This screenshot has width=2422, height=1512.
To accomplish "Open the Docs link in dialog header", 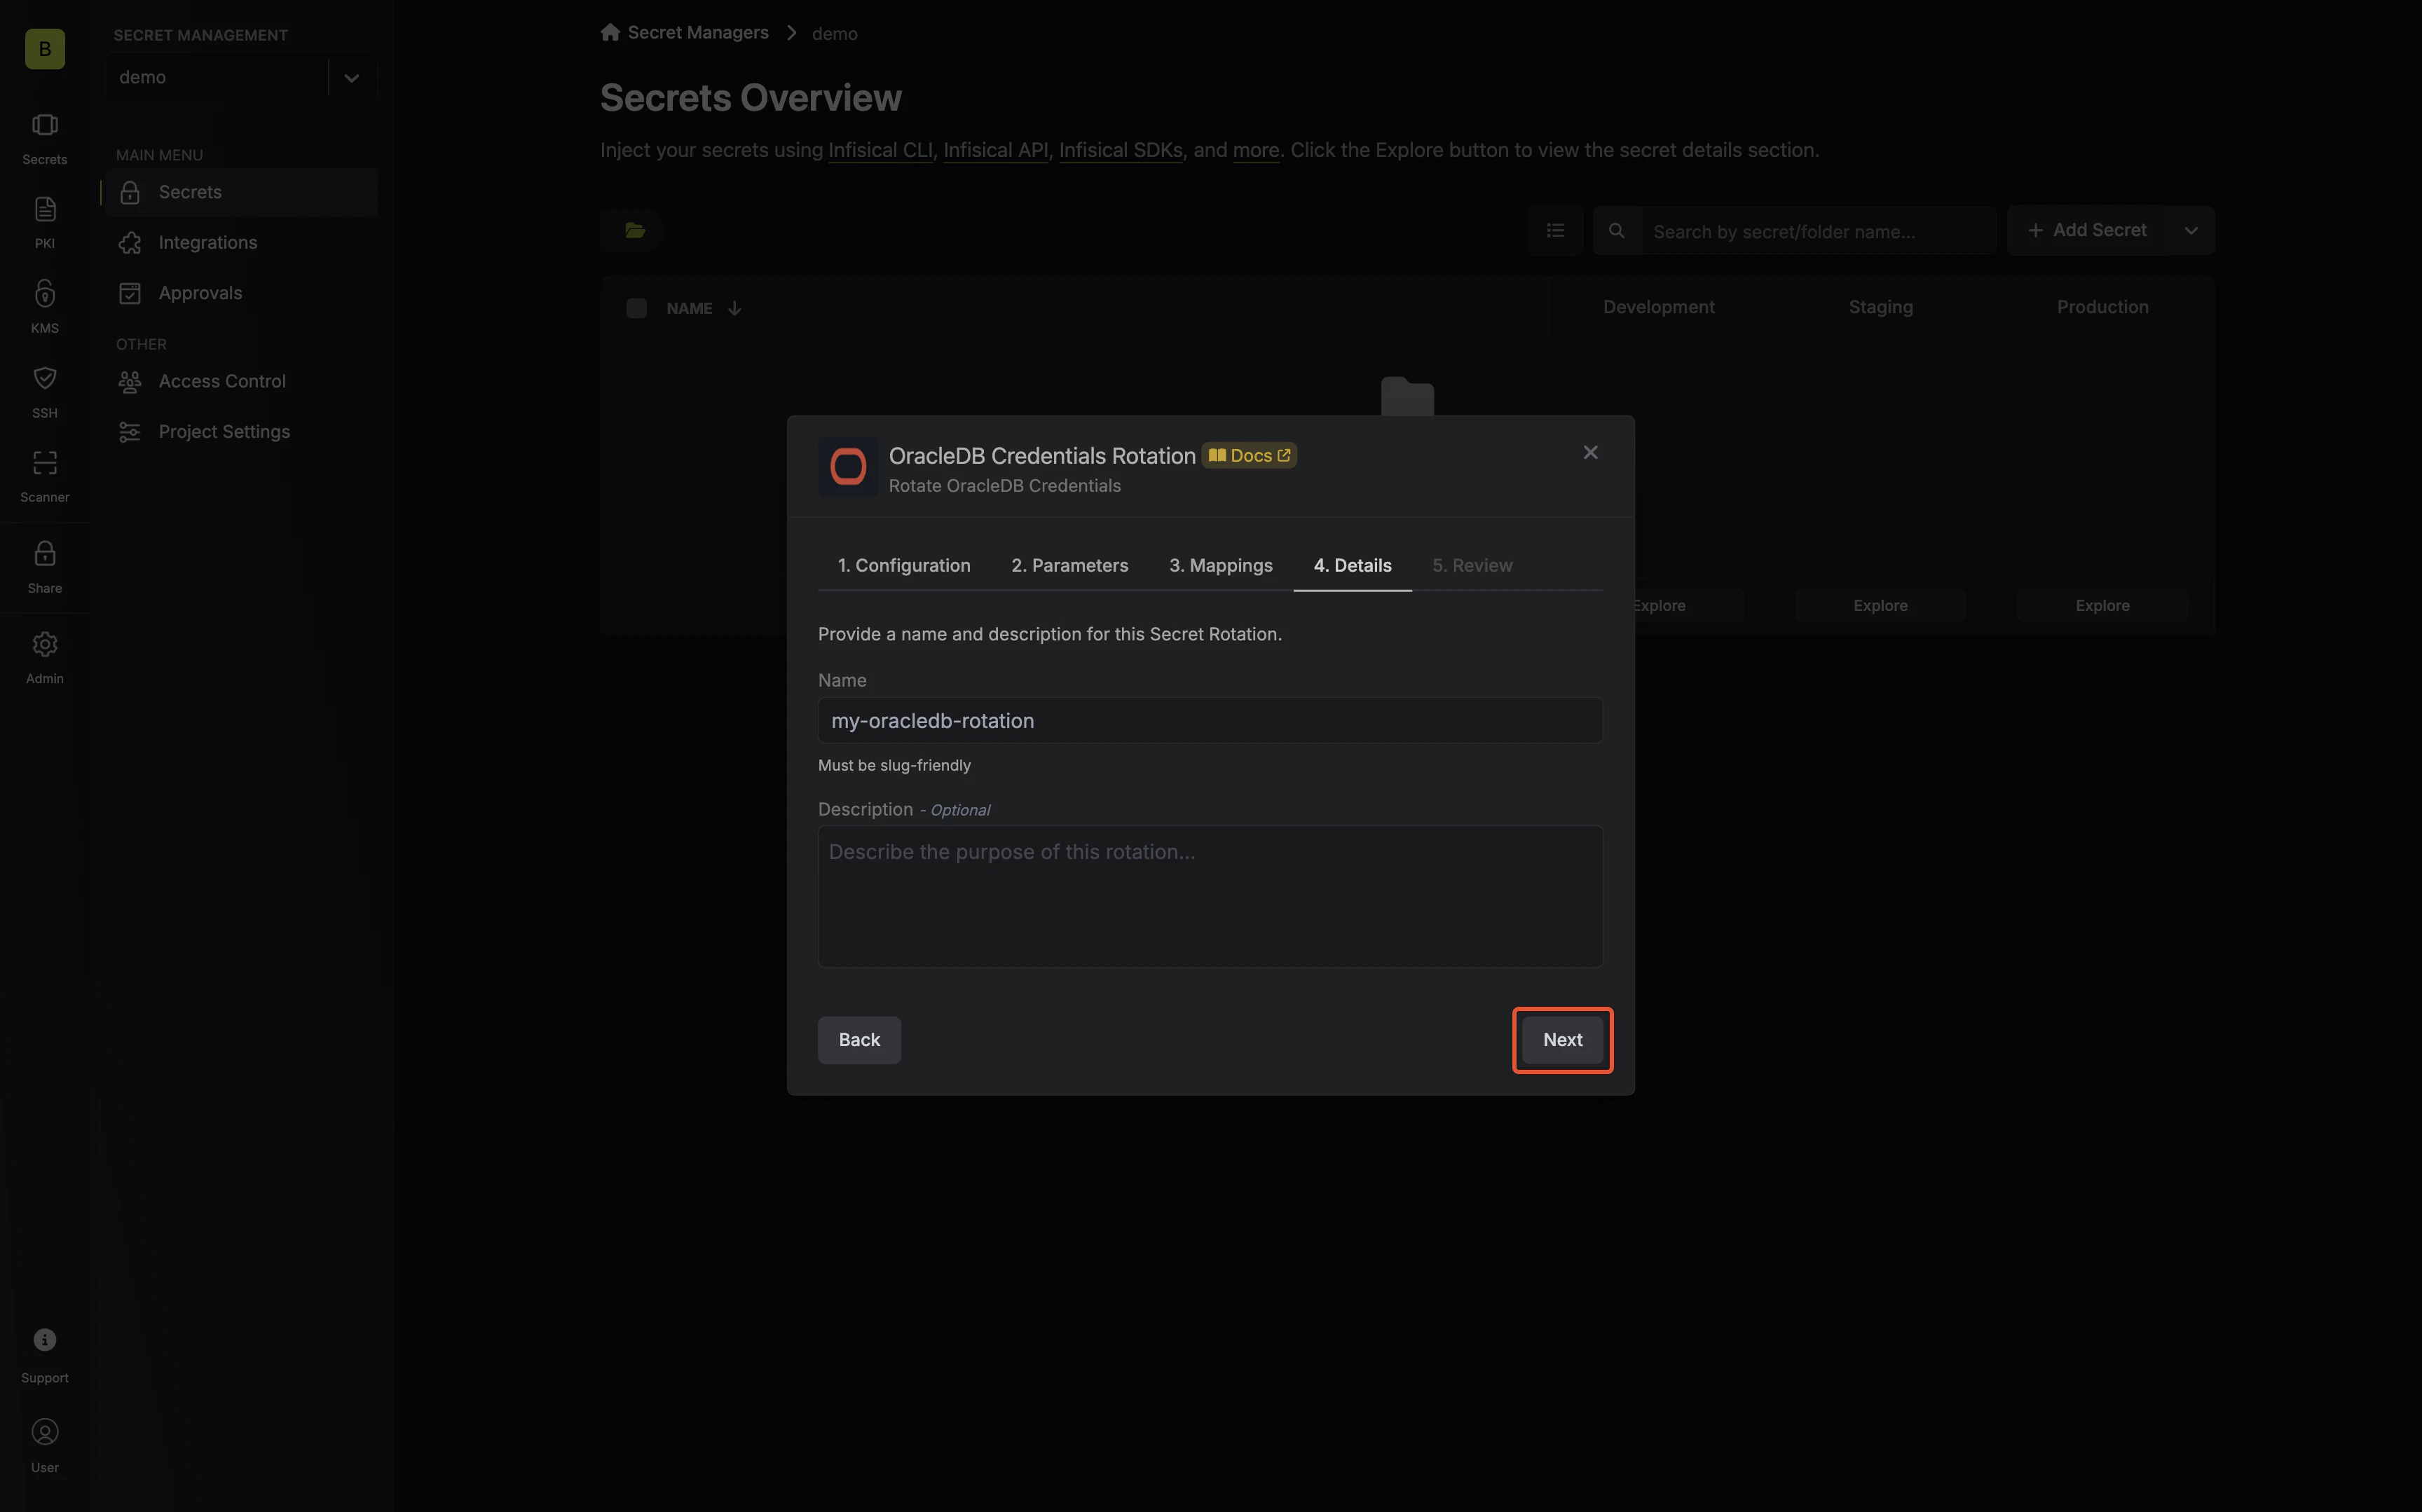I will tap(1249, 456).
